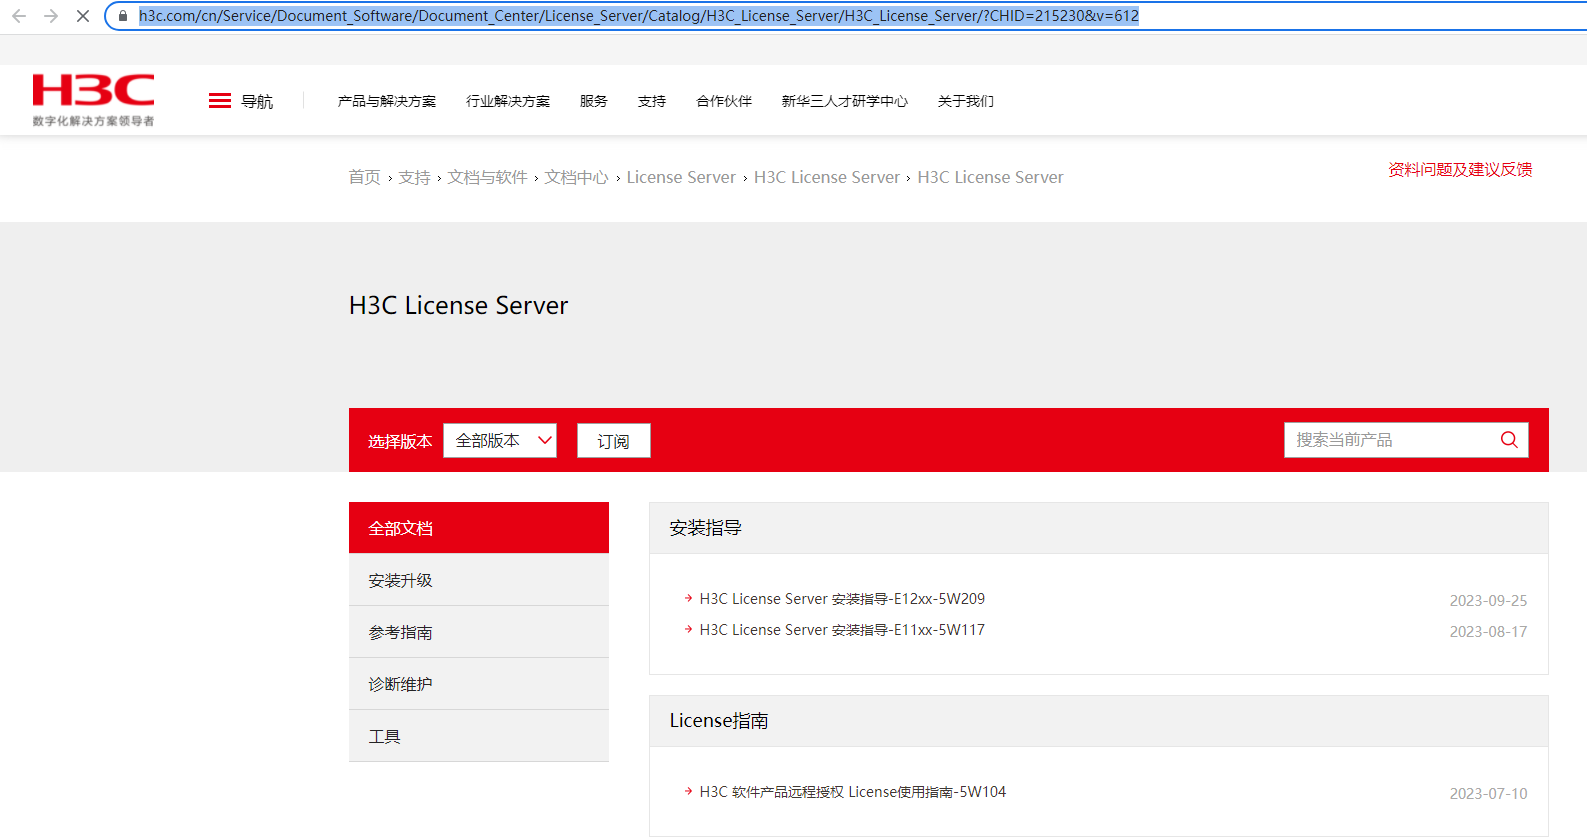Viewport: 1587px width, 838px height.
Task: Click the 订阅 subscribe button
Action: (613, 441)
